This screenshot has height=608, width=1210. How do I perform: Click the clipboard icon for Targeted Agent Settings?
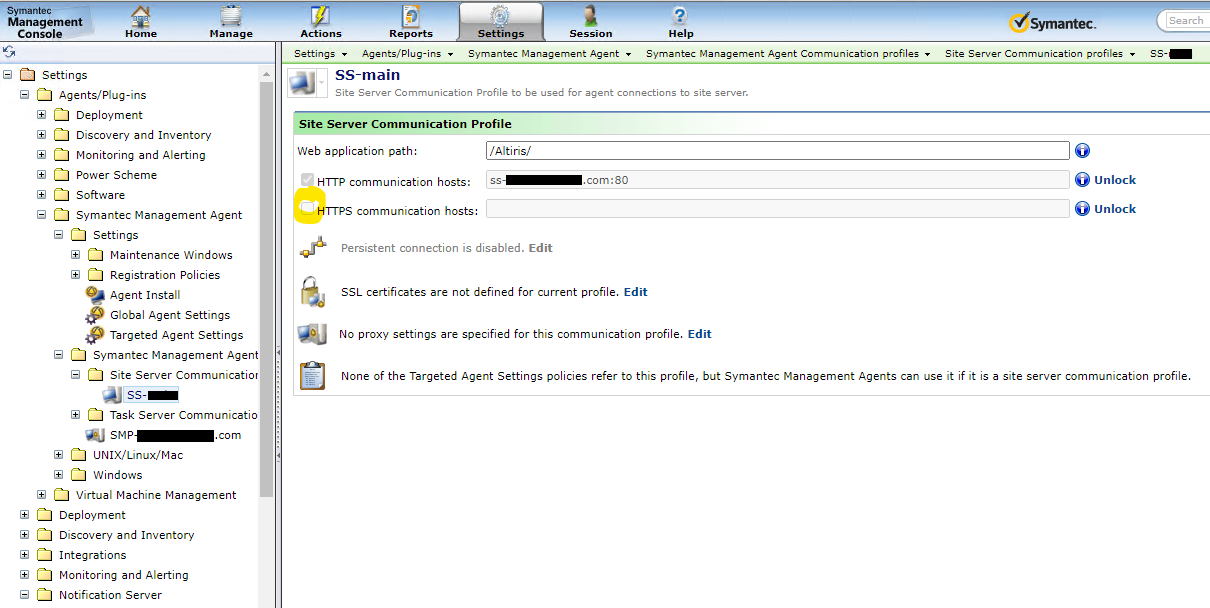[313, 376]
